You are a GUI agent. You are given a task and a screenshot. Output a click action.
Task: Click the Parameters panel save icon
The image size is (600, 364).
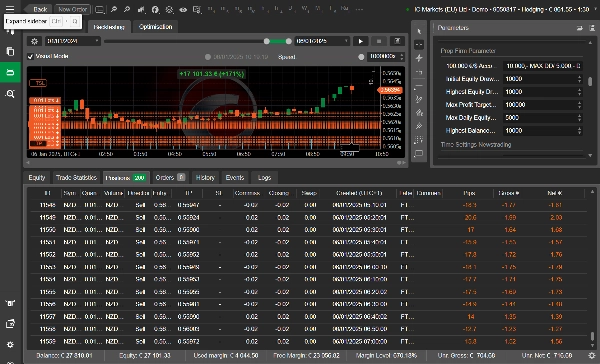click(592, 28)
